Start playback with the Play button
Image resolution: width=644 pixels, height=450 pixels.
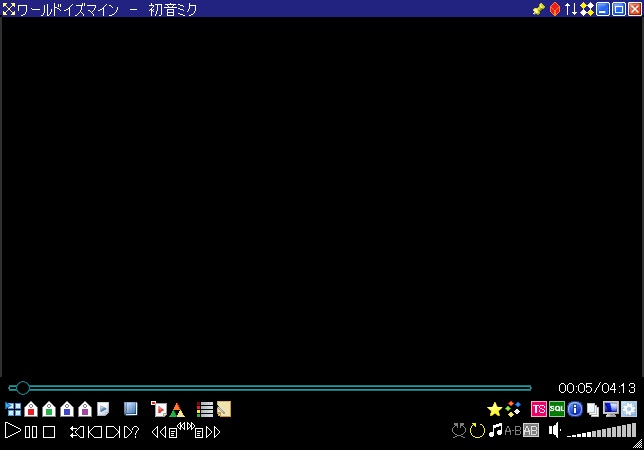tap(12, 431)
